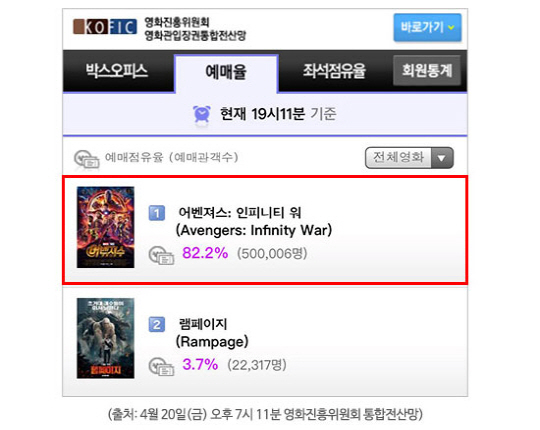
Task: Click the 영화진흥위원회 header text
Action: (x=177, y=22)
